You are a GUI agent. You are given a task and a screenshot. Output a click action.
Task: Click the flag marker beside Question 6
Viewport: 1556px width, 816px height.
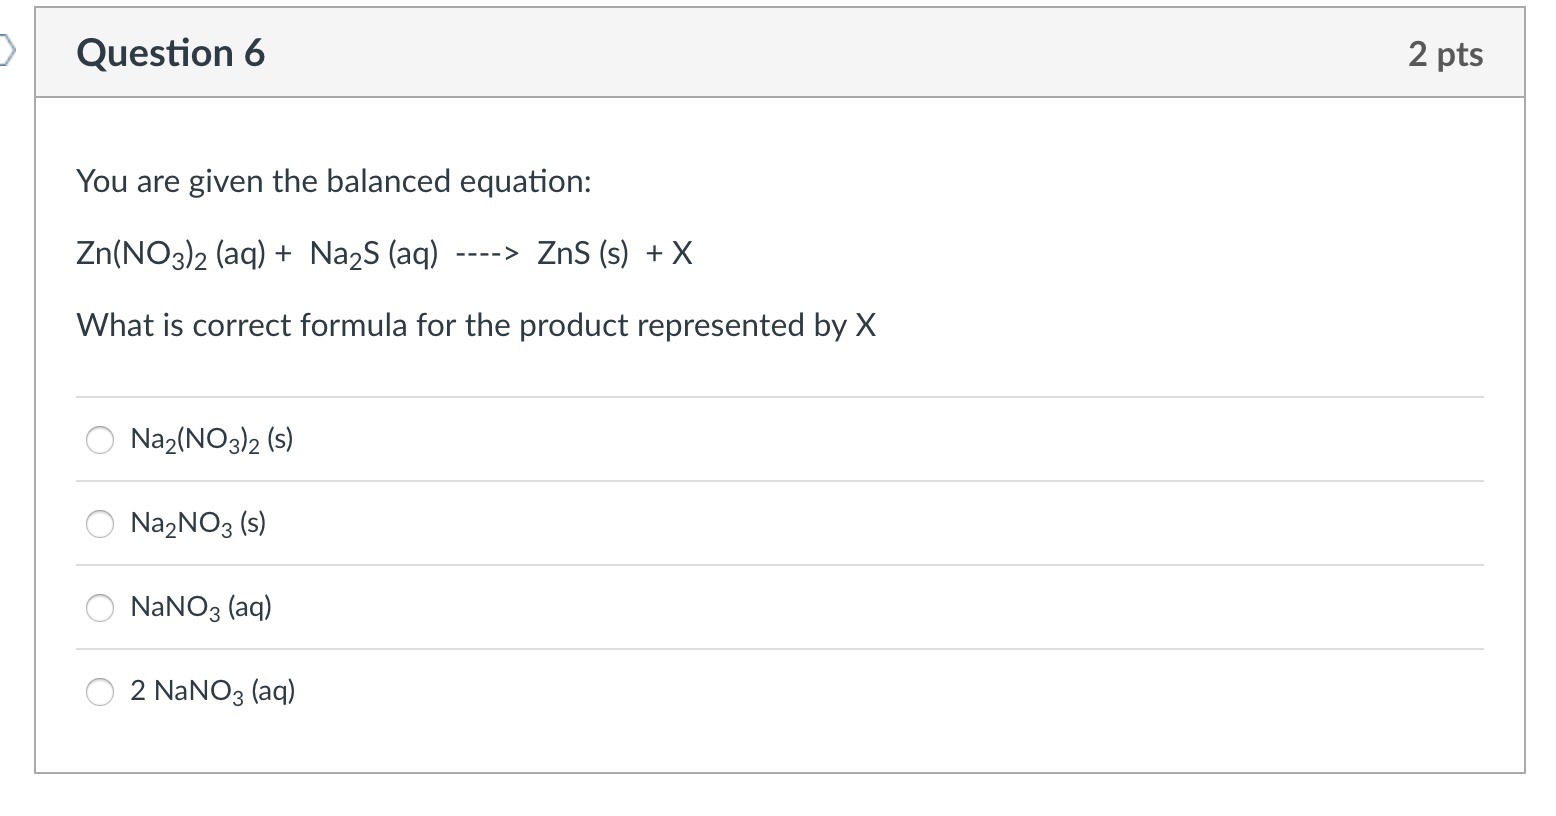pos(8,50)
